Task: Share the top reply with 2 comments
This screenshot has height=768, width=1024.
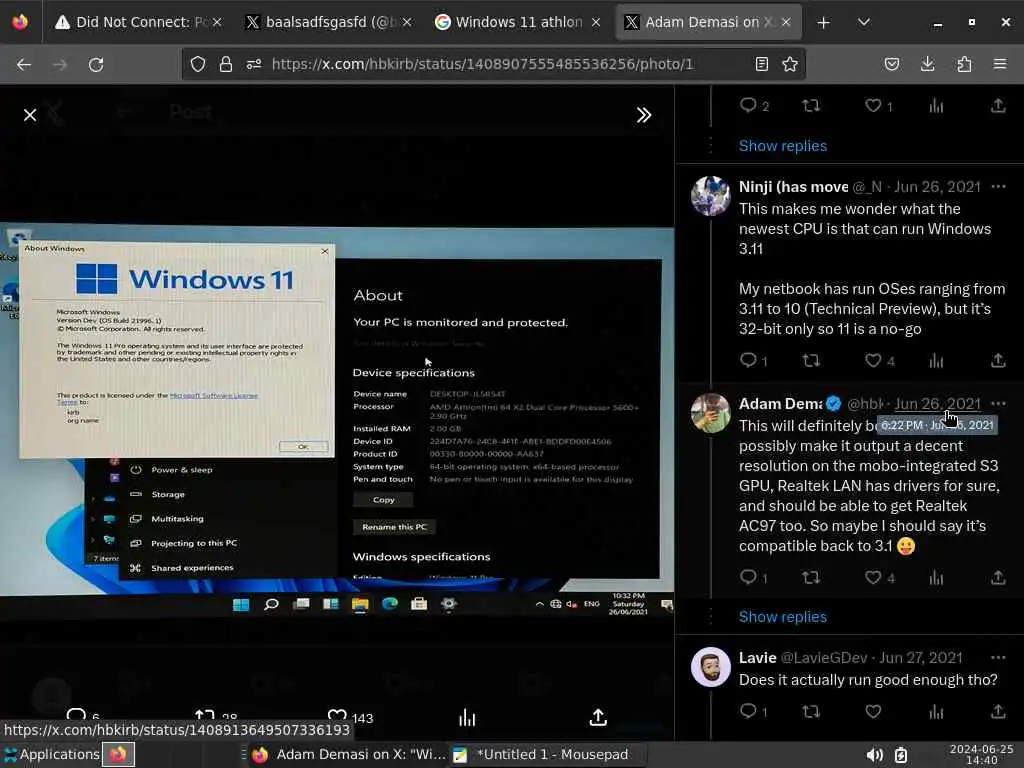Action: click(x=998, y=105)
